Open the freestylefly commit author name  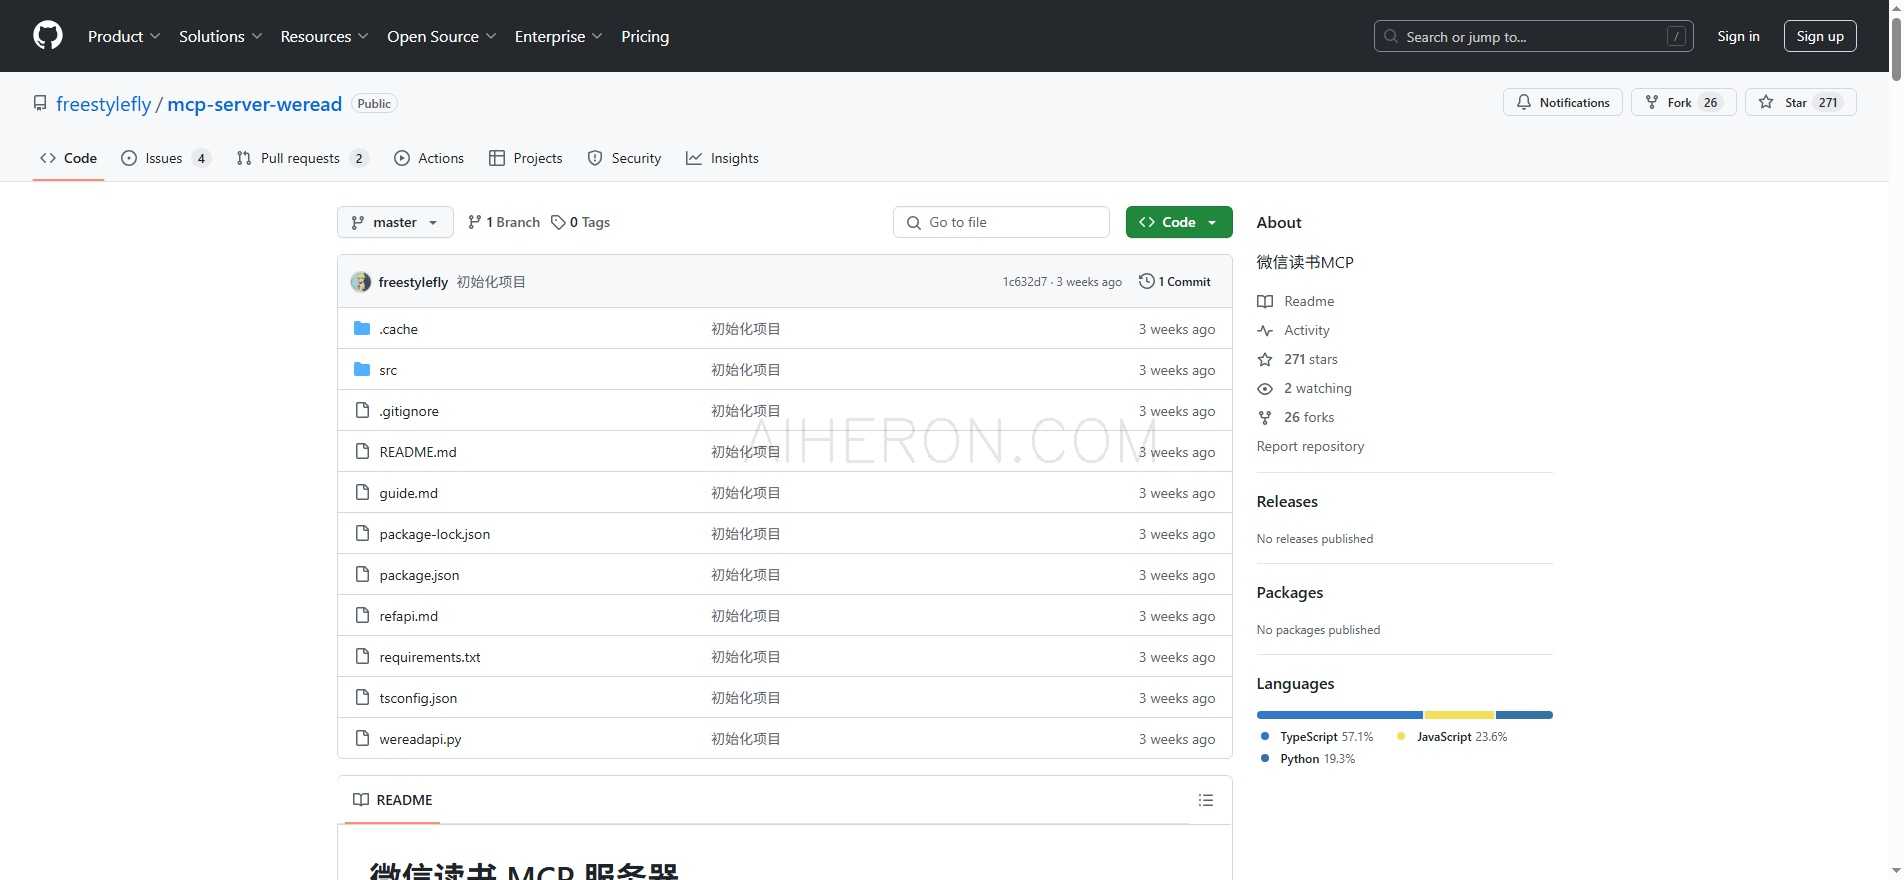click(413, 282)
